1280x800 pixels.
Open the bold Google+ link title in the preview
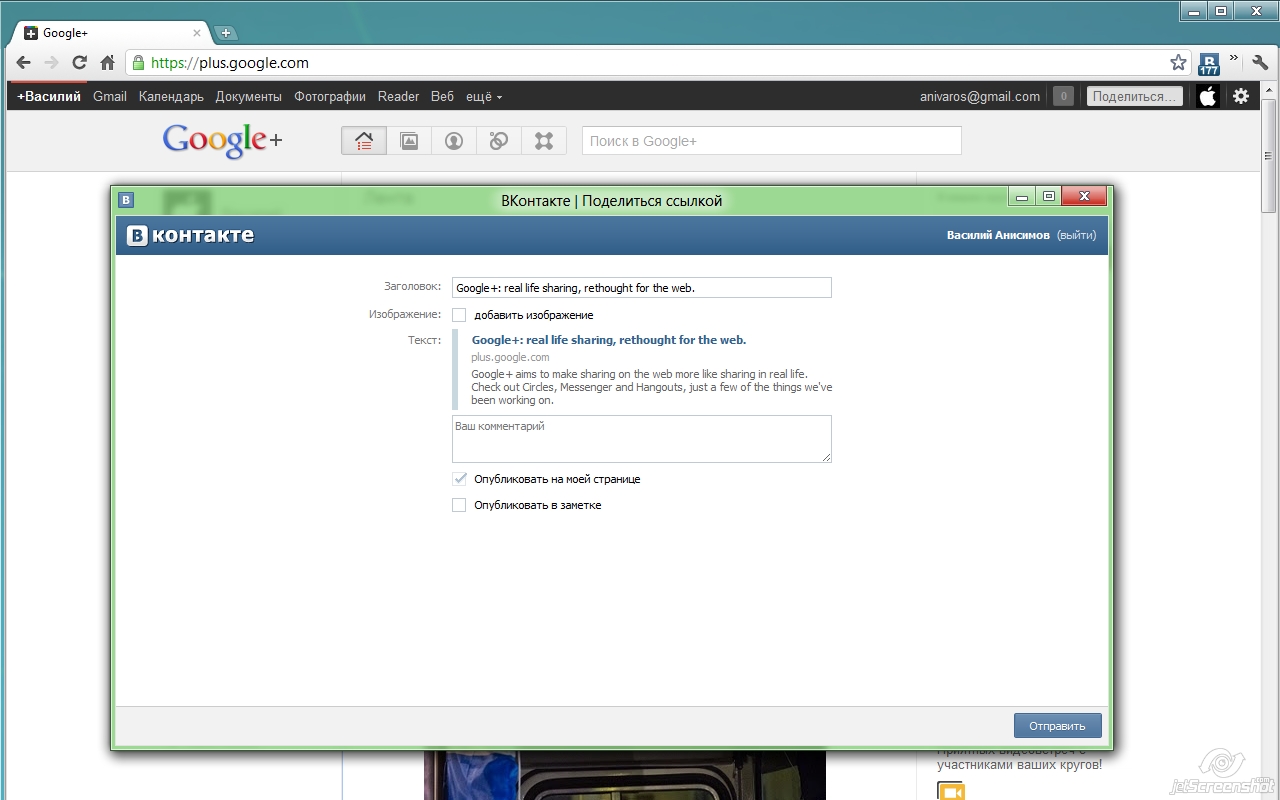coord(609,340)
